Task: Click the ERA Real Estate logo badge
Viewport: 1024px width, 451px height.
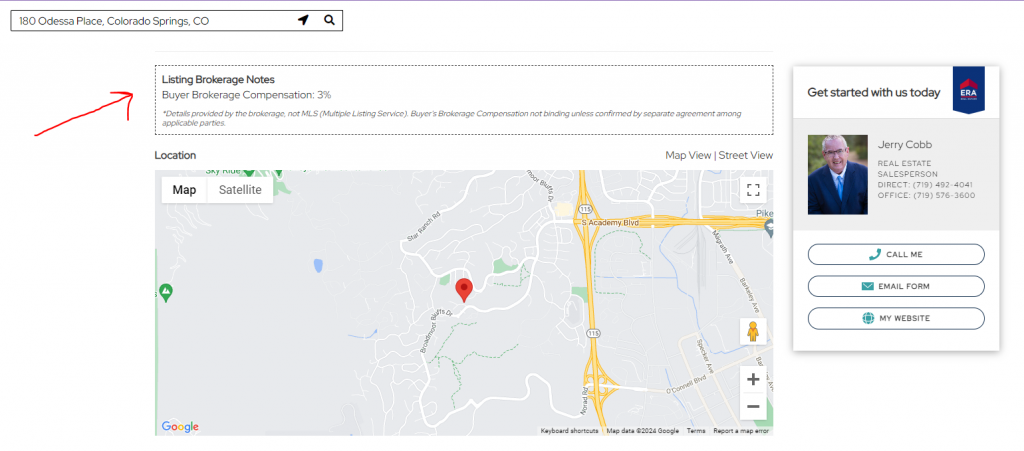Action: click(969, 91)
